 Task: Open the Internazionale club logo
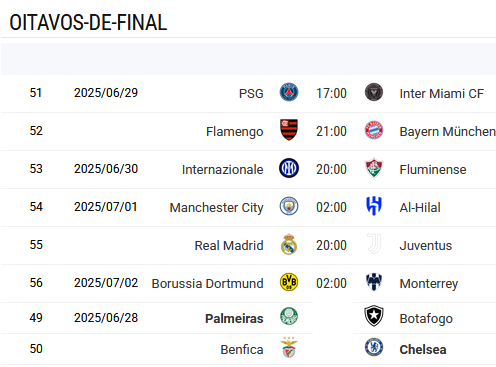289,168
